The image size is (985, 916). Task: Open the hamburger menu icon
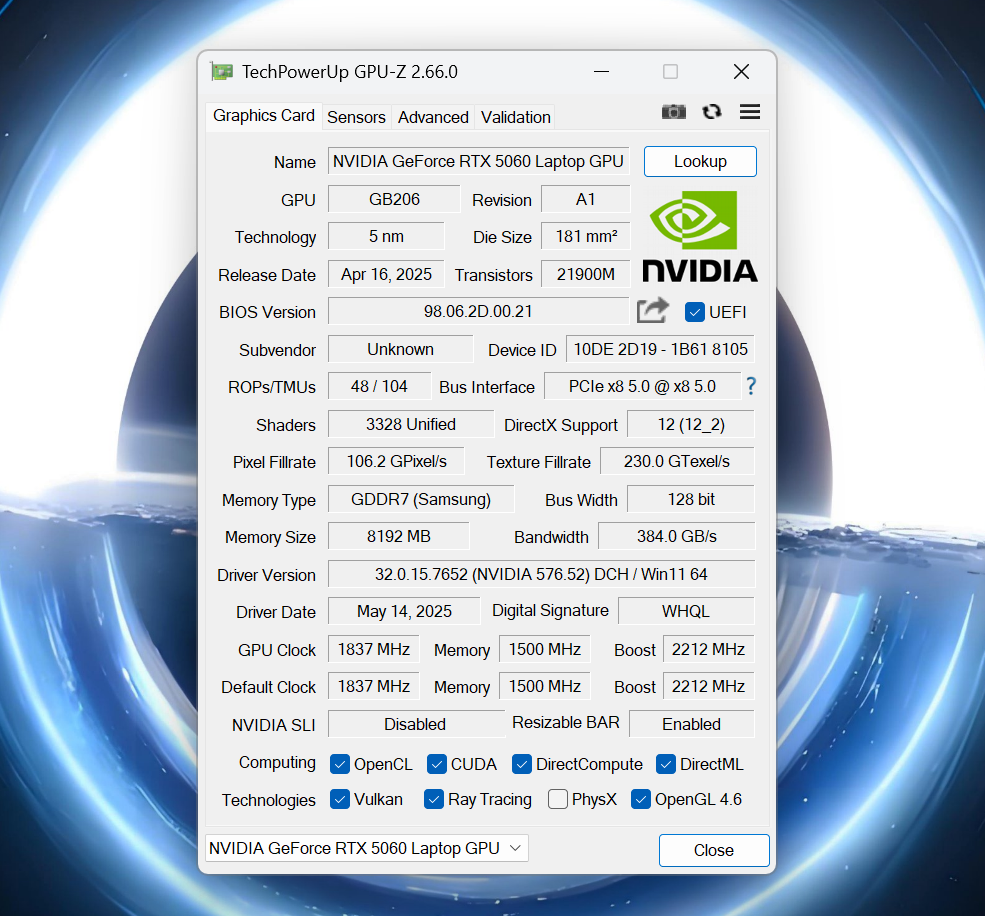[750, 112]
